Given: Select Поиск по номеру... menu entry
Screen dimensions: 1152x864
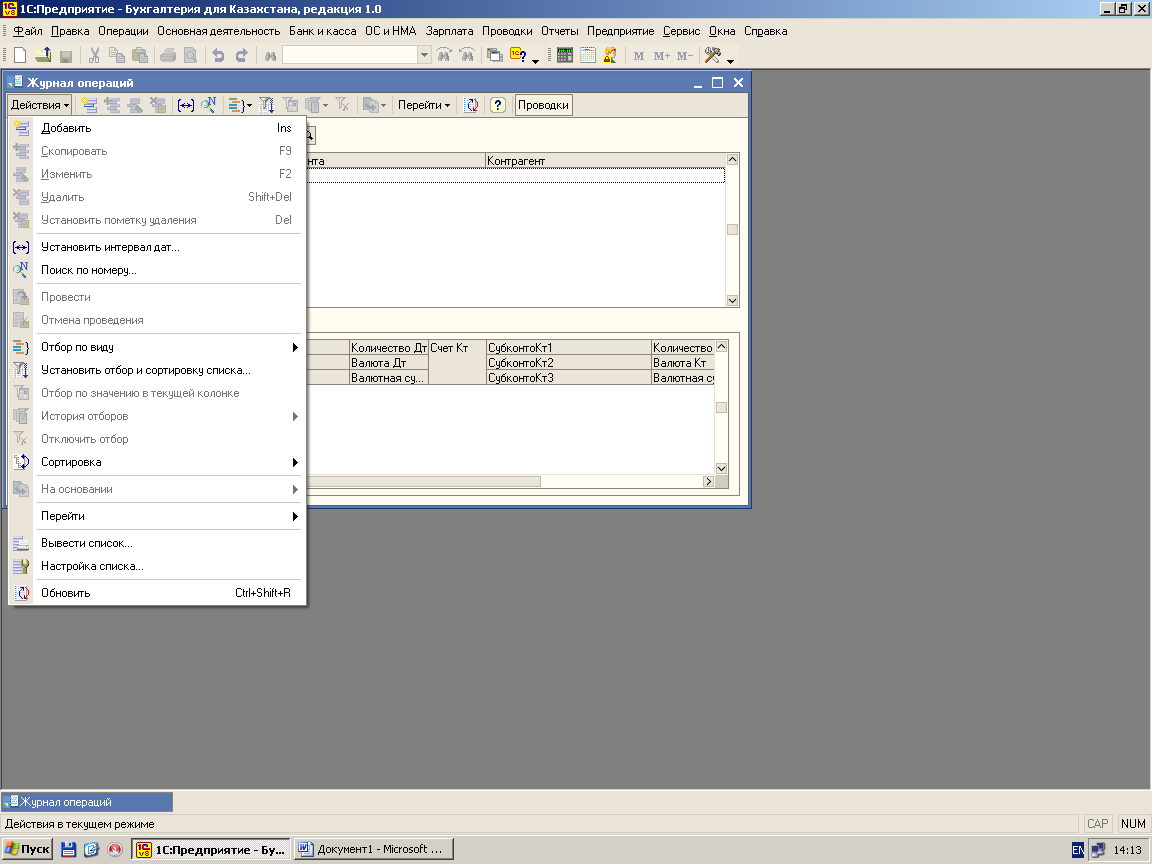Looking at the screenshot, I should click(156, 270).
